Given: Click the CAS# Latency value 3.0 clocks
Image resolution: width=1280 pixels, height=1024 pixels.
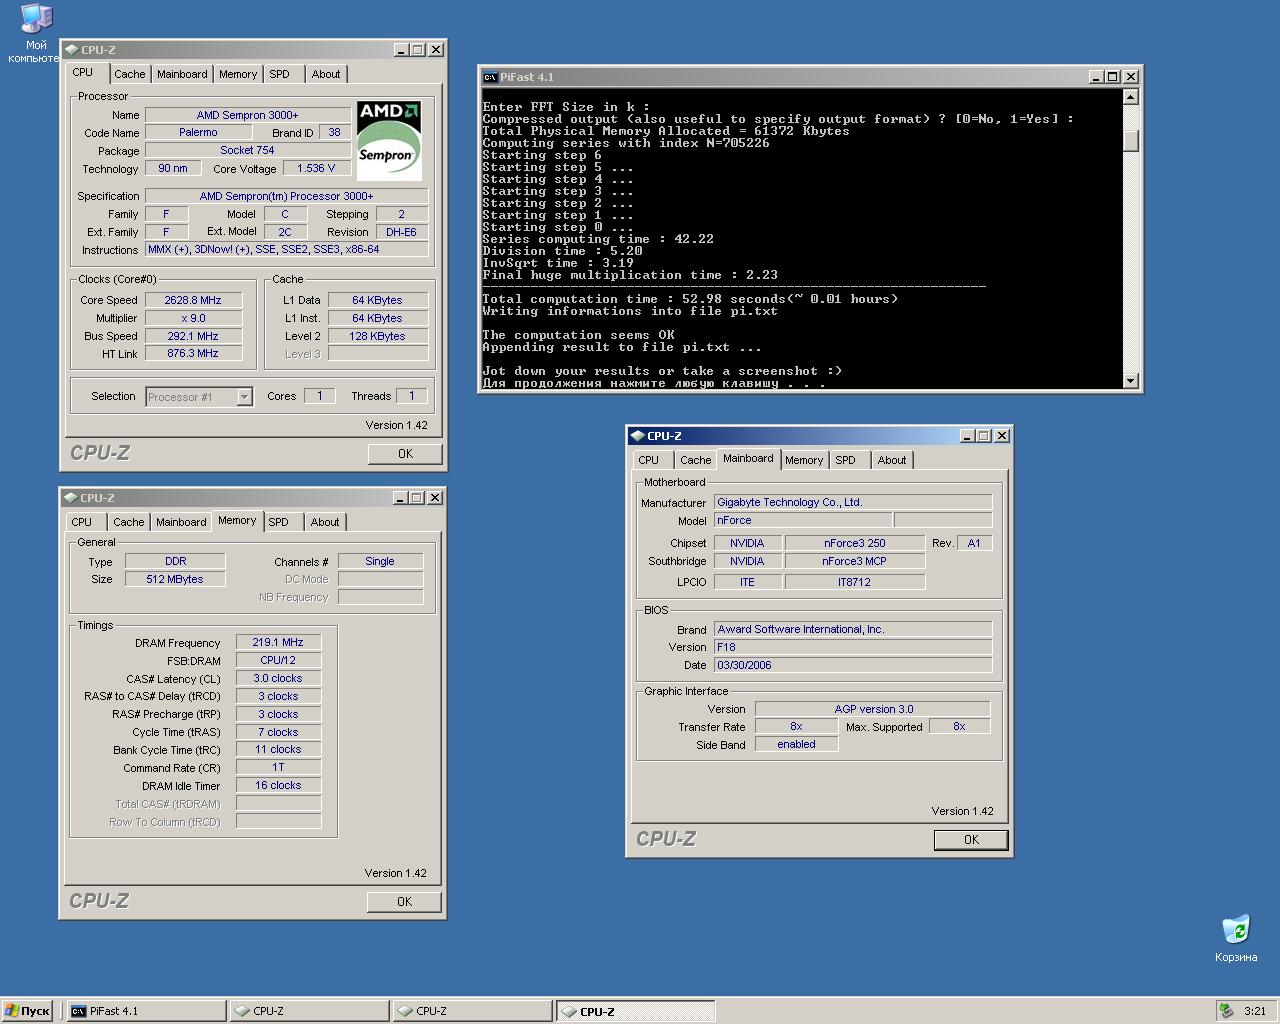Looking at the screenshot, I should 278,678.
